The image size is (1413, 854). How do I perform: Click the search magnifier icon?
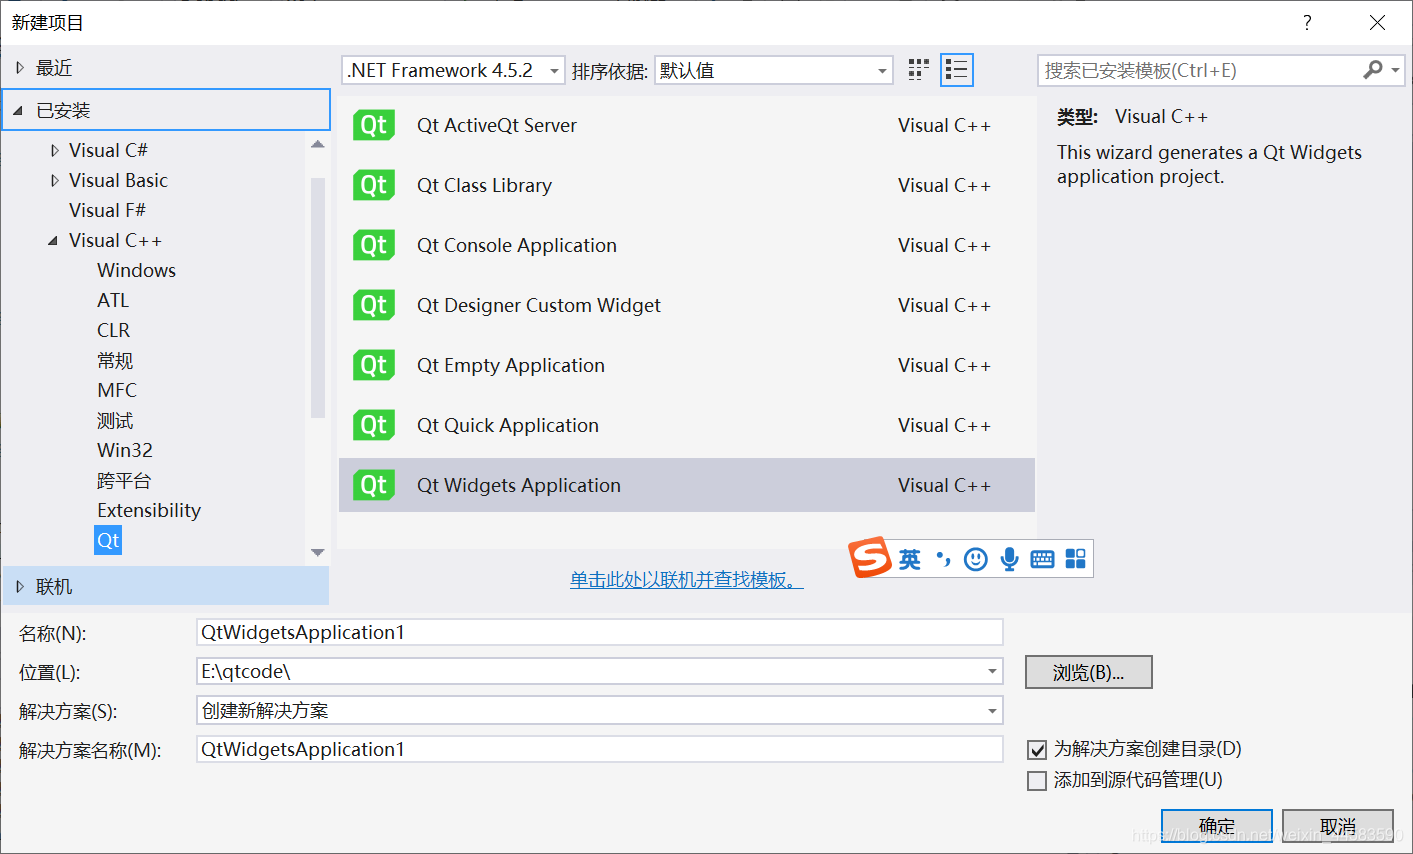[x=1373, y=70]
